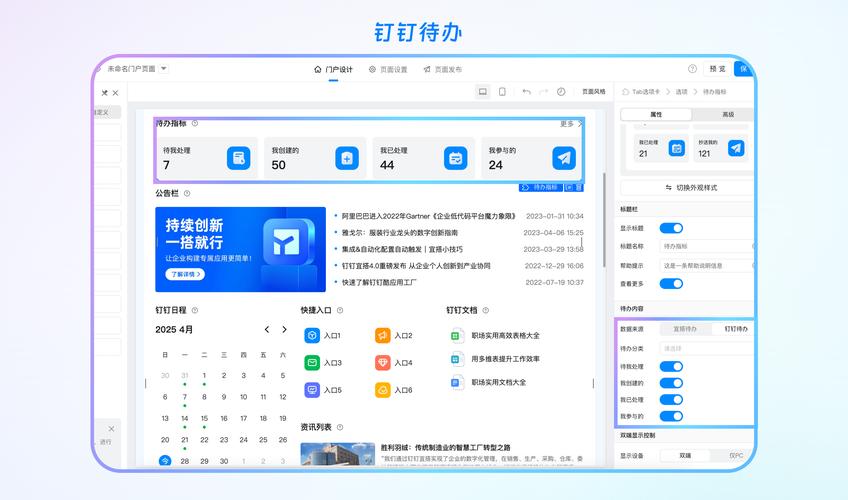Click the 我参与的 paper plane icon

(564, 158)
